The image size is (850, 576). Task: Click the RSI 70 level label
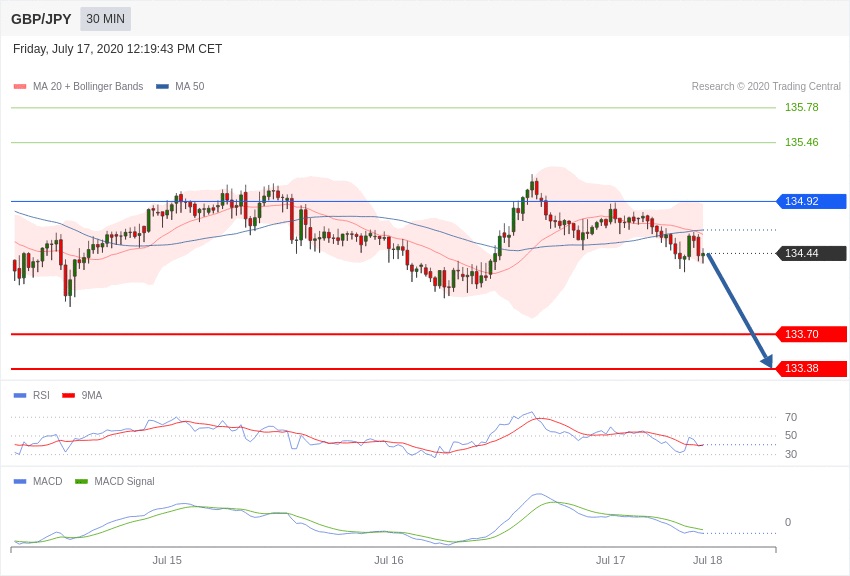point(791,417)
